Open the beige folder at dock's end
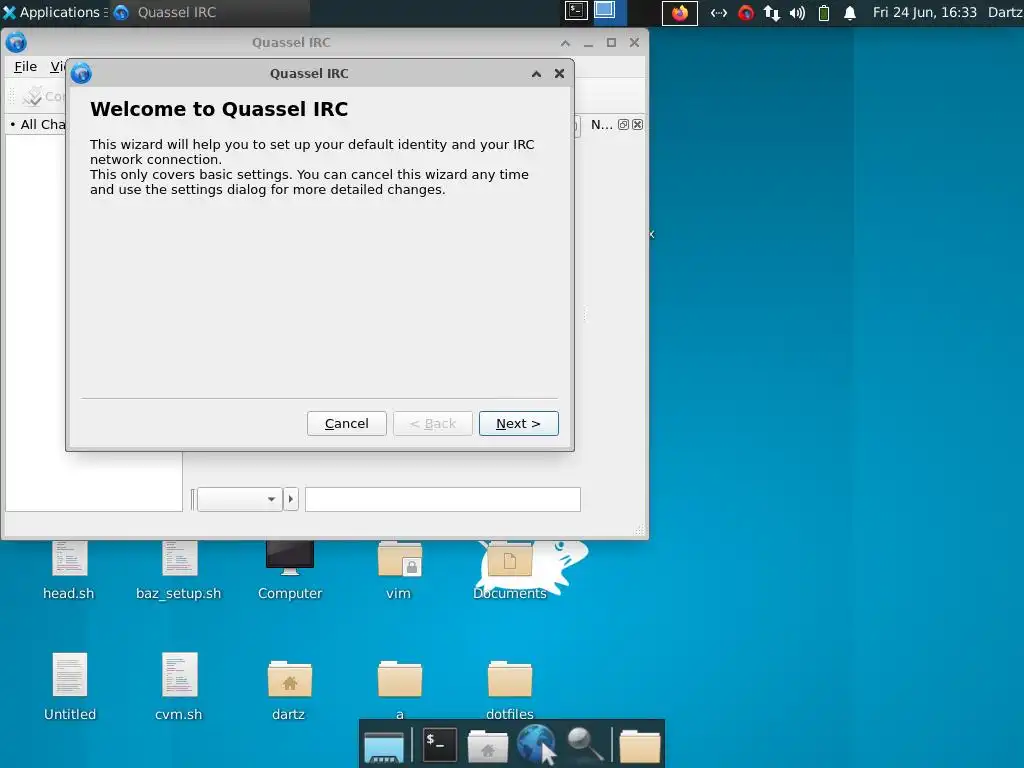This screenshot has width=1024, height=768. (639, 746)
